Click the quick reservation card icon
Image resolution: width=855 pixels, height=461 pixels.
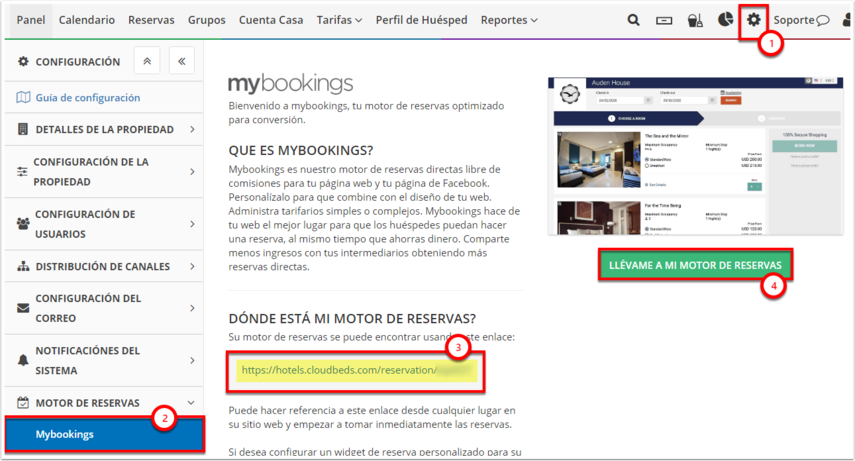(664, 21)
